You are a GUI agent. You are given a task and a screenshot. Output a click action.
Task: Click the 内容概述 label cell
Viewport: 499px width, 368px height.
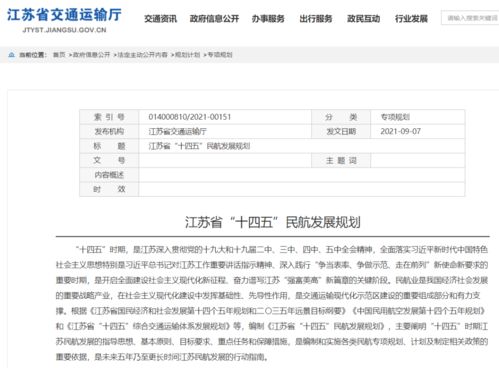coord(109,175)
